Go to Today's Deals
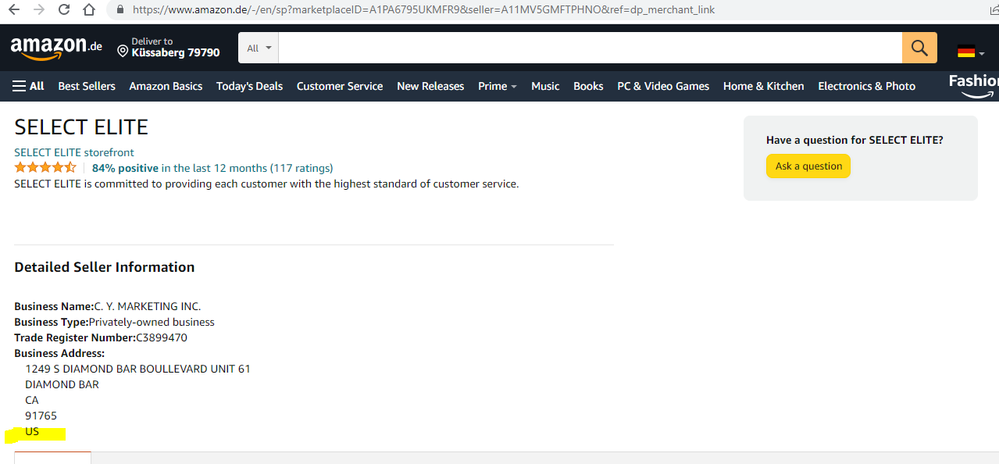The width and height of the screenshot is (999, 464). [x=249, y=86]
